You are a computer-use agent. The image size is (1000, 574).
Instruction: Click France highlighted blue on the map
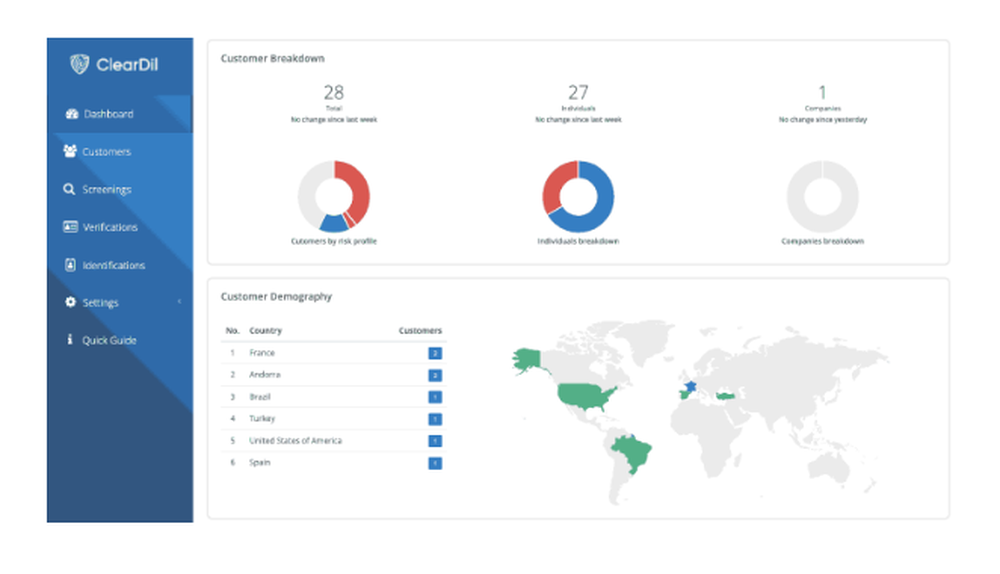click(x=690, y=386)
